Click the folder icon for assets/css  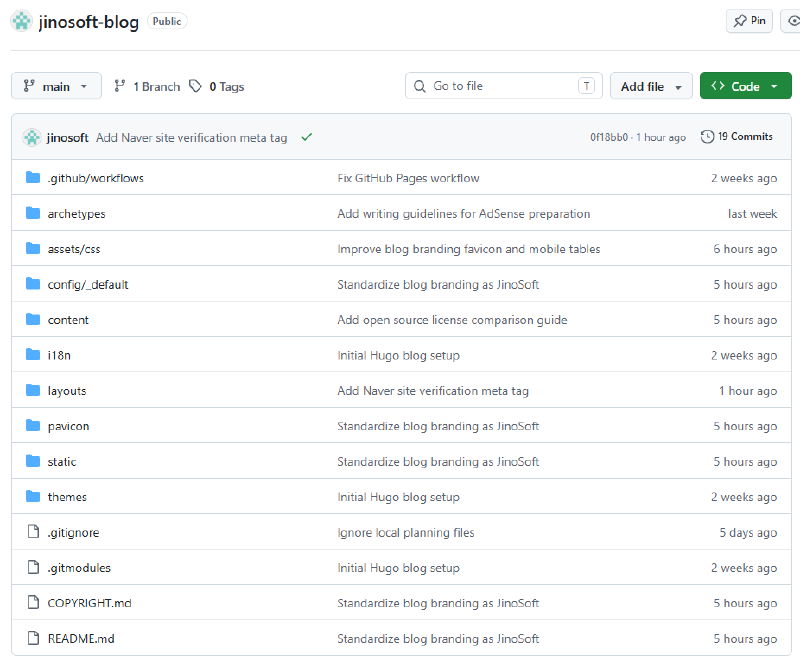click(x=33, y=248)
